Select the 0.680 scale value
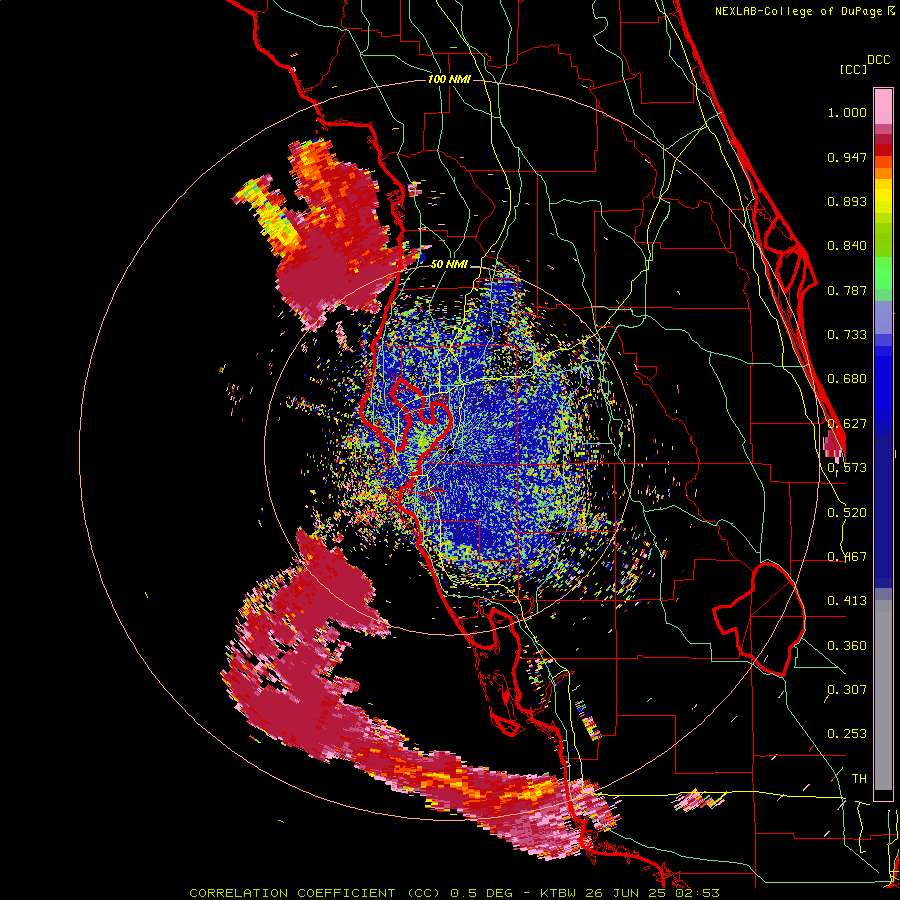 pos(847,379)
